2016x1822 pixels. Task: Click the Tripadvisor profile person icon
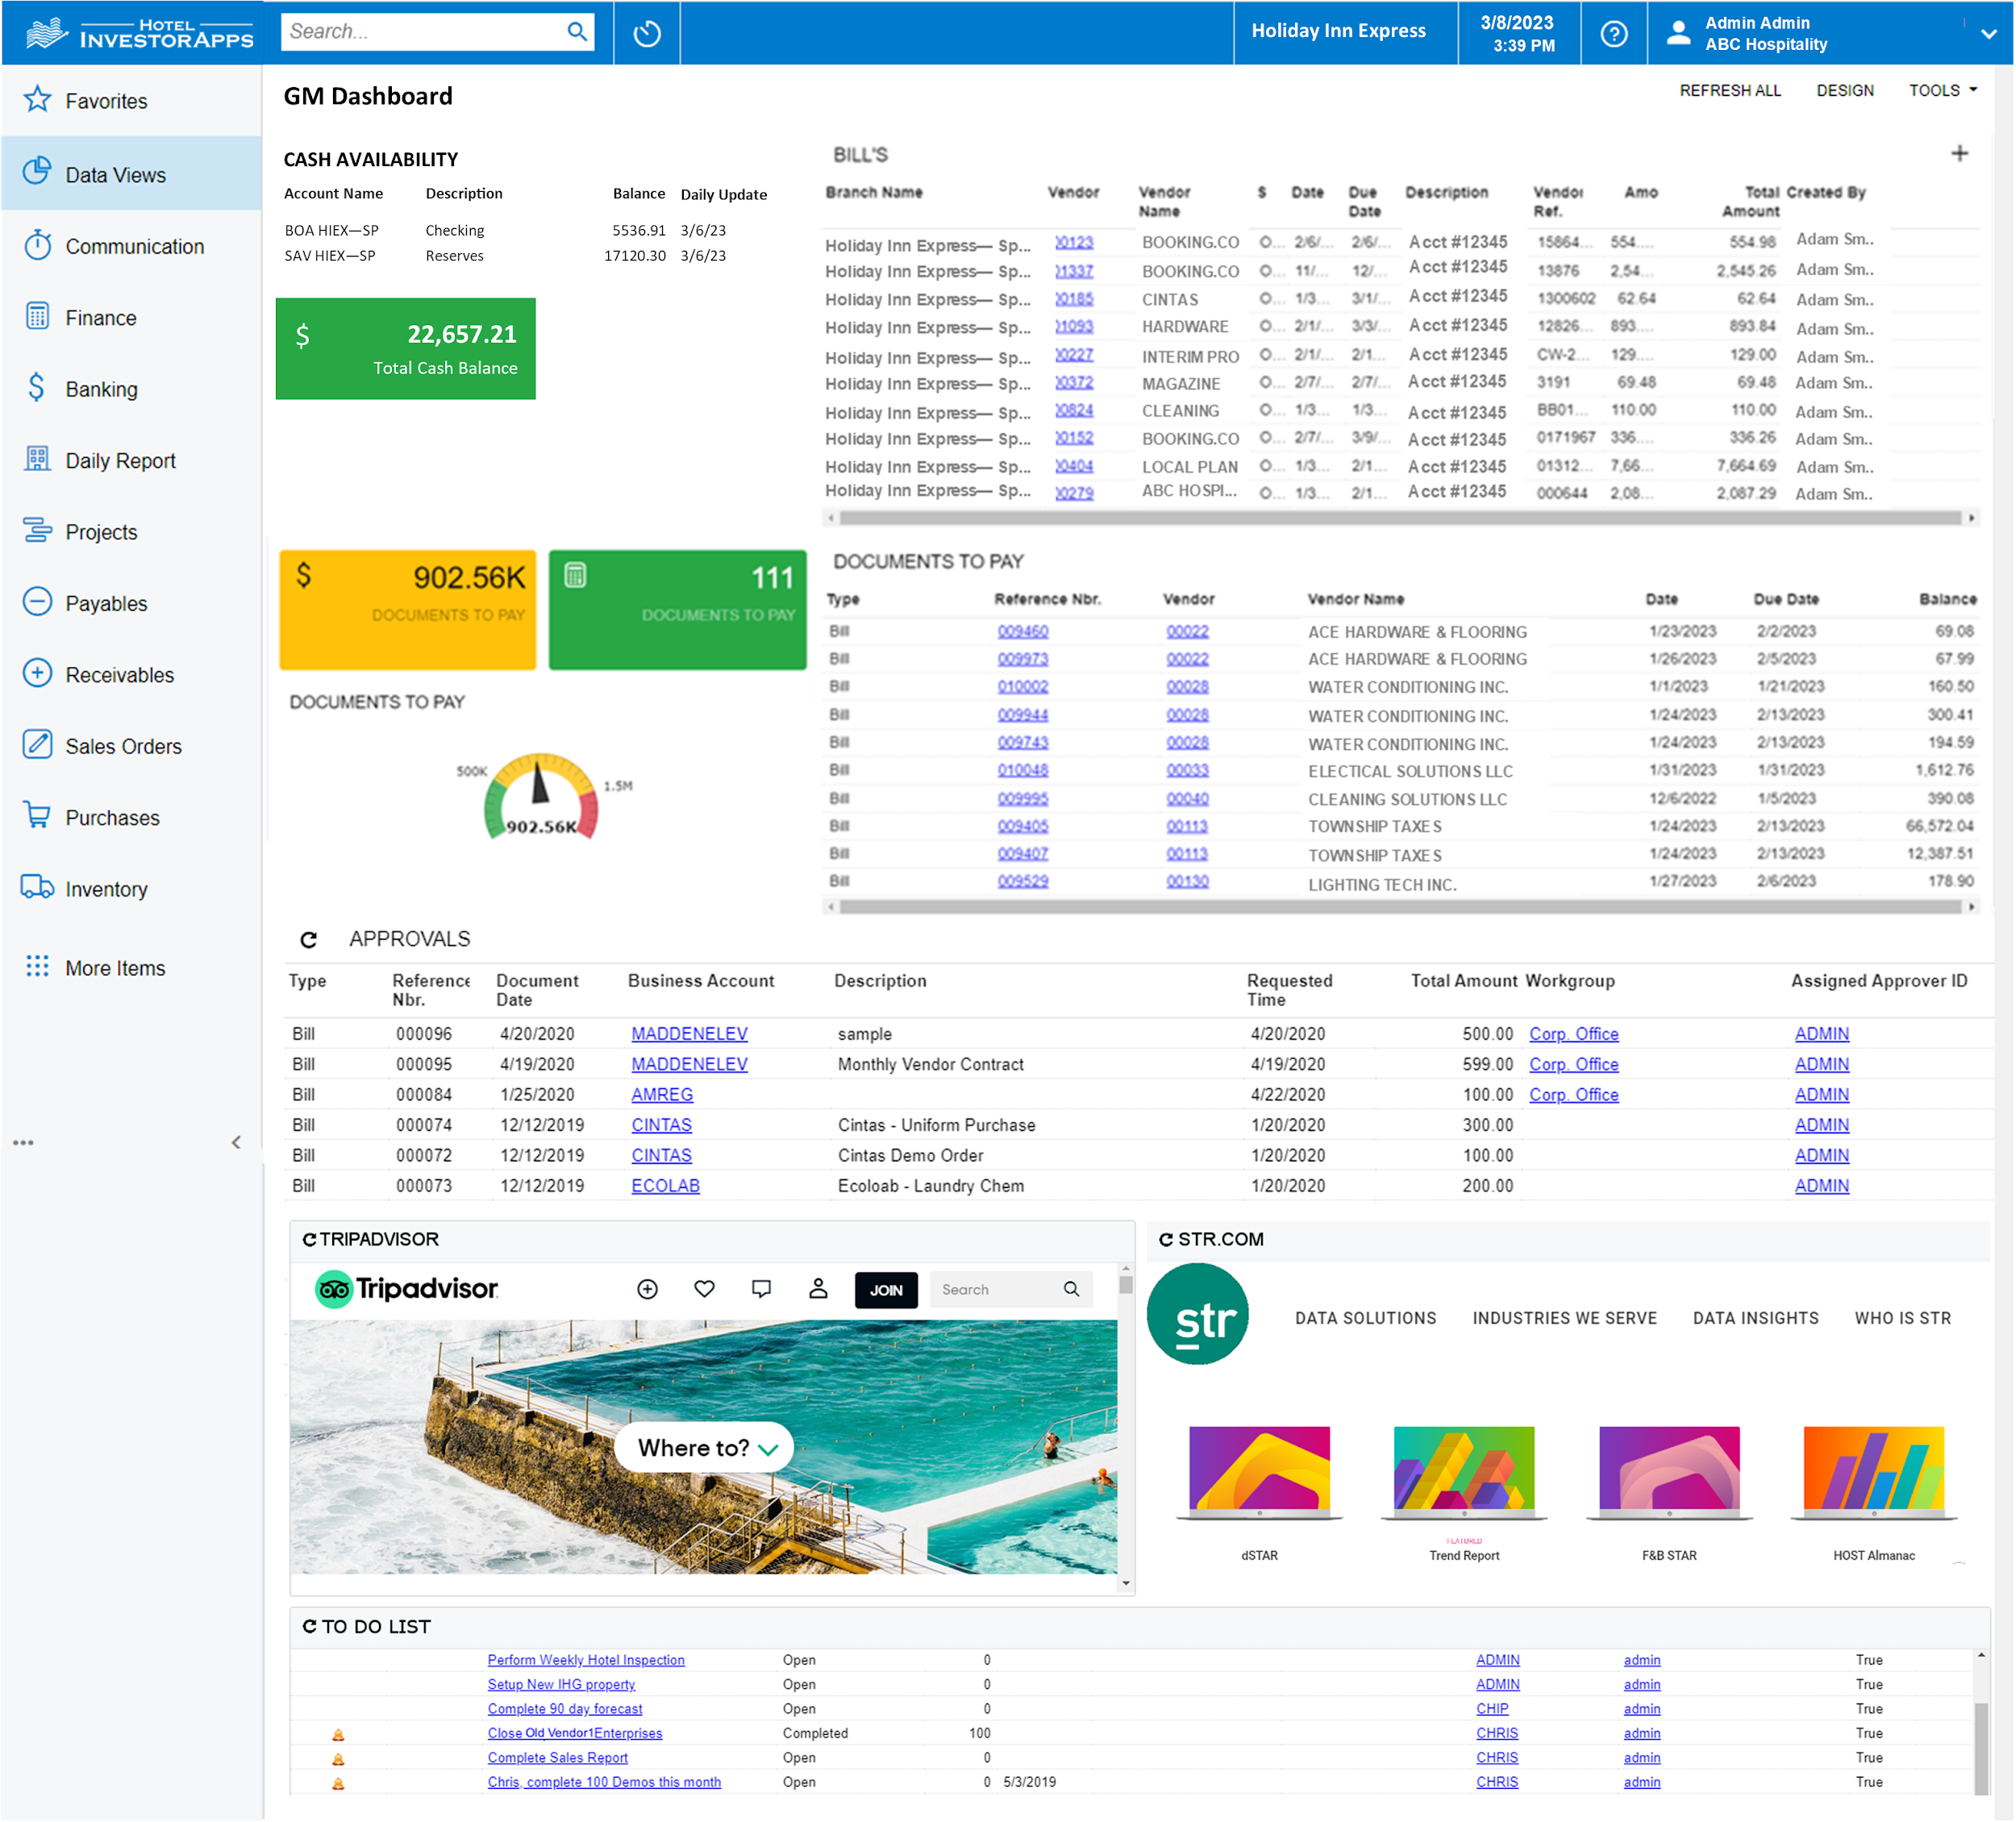818,1289
